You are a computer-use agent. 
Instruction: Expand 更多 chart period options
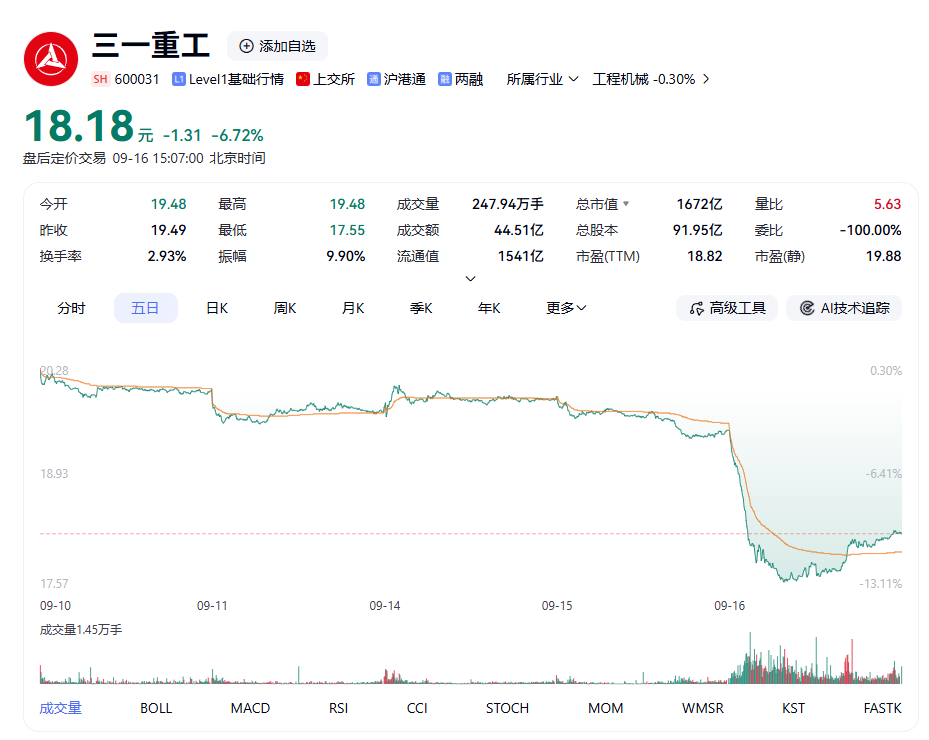tap(566, 308)
